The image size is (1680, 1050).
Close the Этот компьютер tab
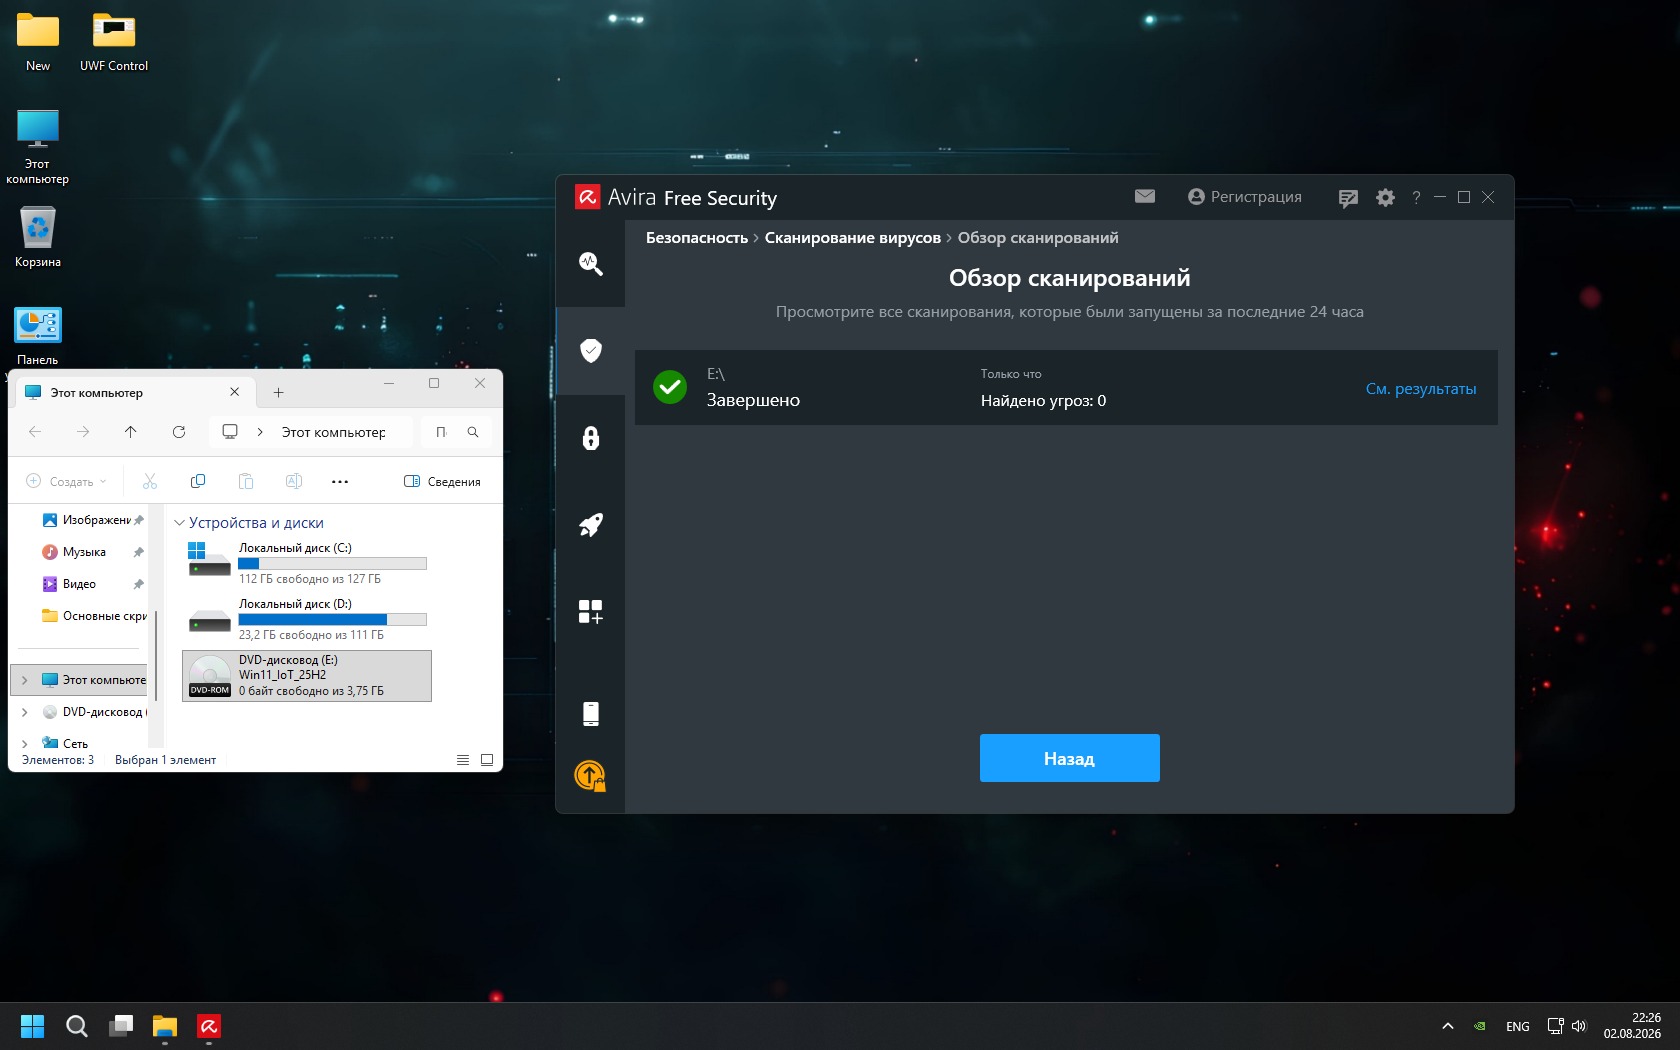coord(234,392)
